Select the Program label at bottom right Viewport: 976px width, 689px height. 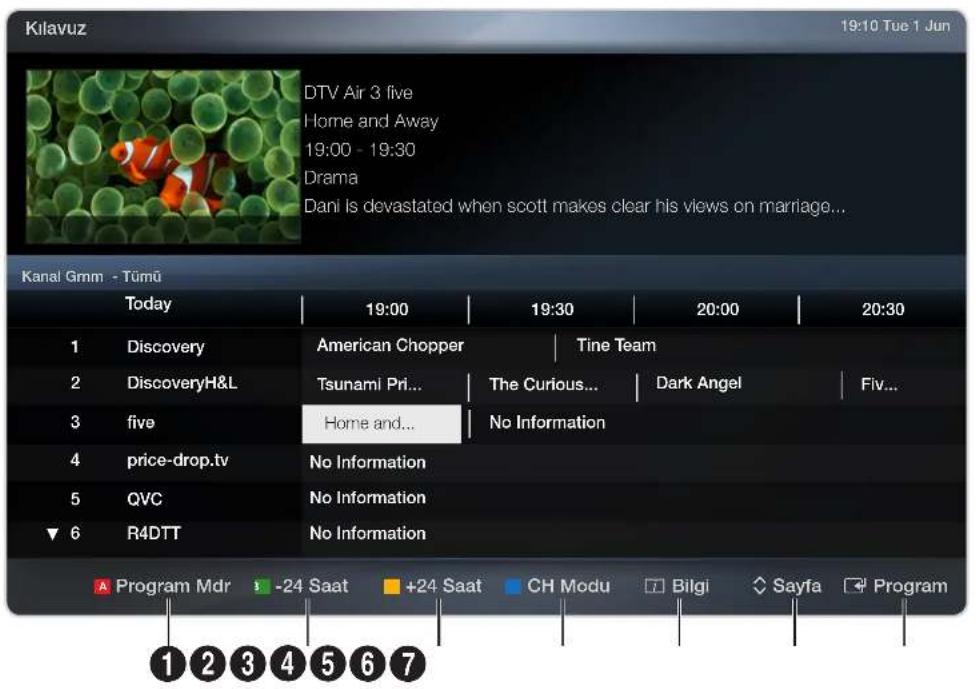pos(910,586)
